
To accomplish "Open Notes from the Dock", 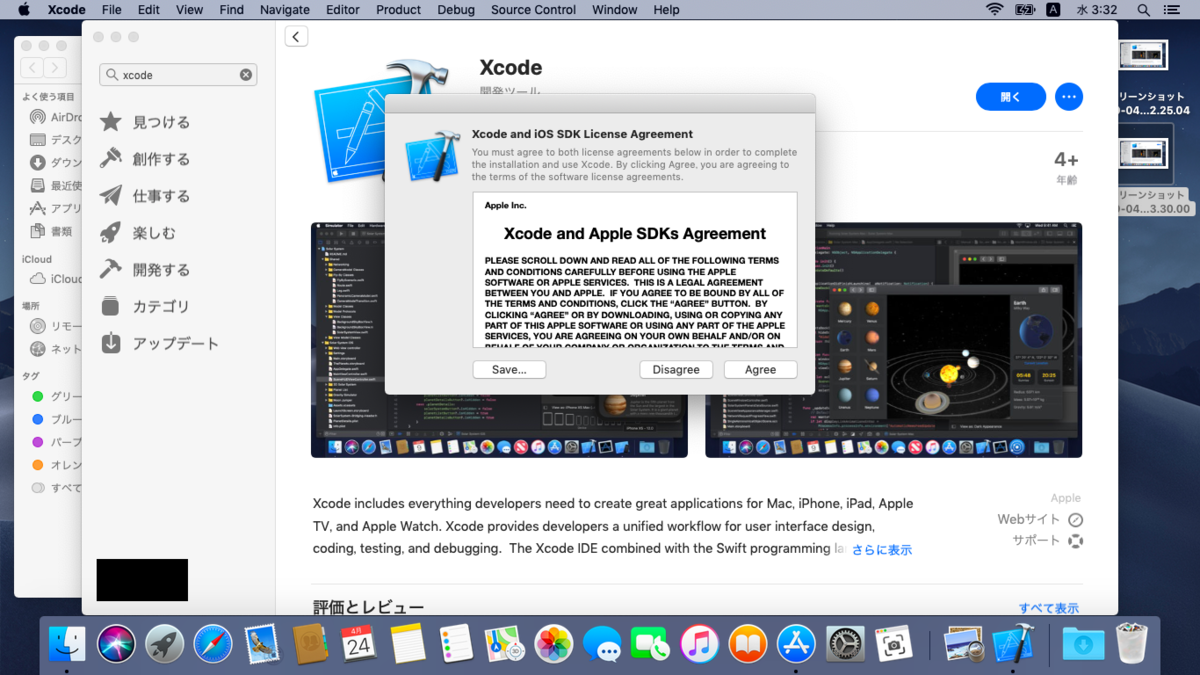I will [407, 644].
